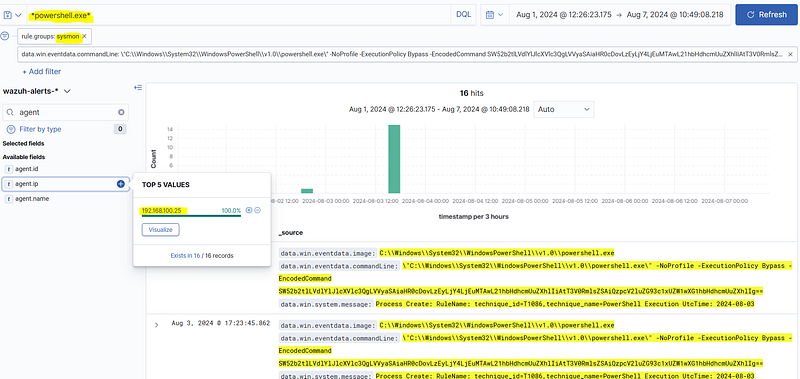800x379 pixels.
Task: Clear the field search text
Action: (121, 112)
